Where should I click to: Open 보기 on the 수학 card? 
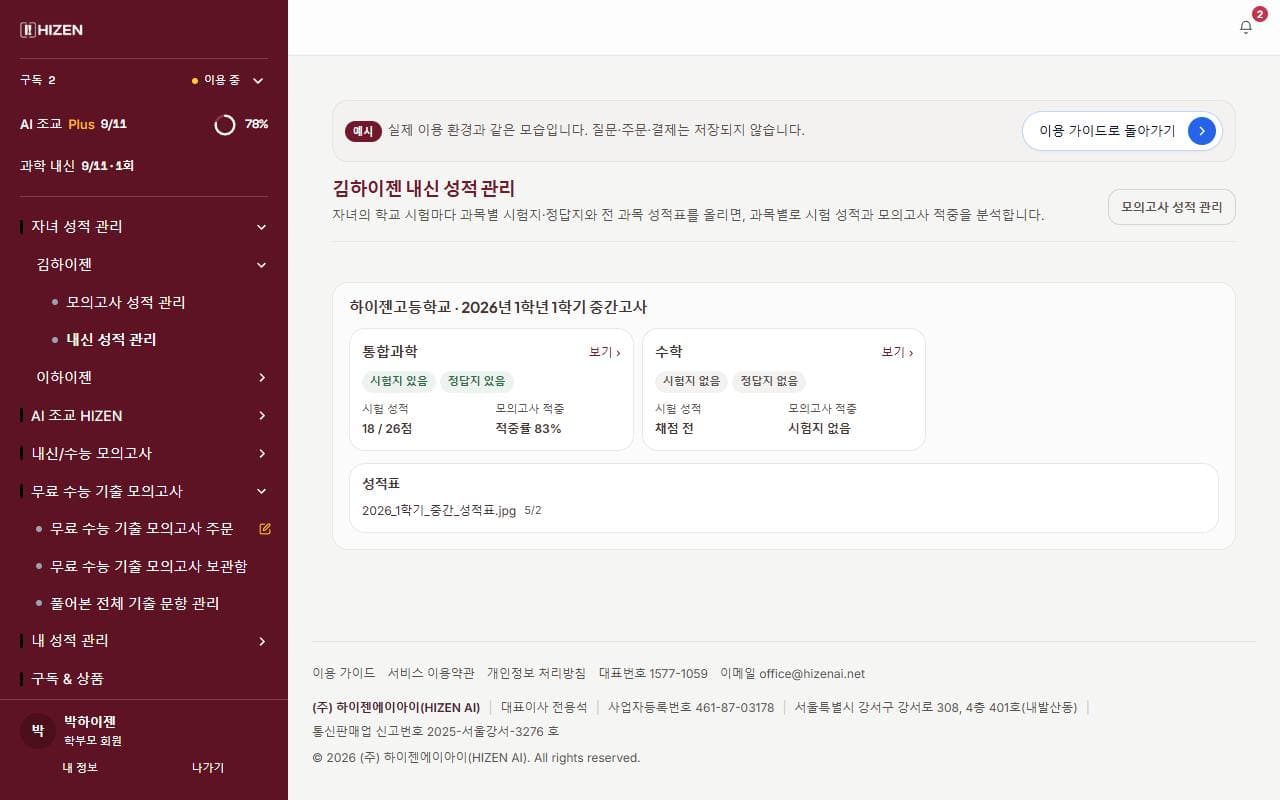pos(897,352)
